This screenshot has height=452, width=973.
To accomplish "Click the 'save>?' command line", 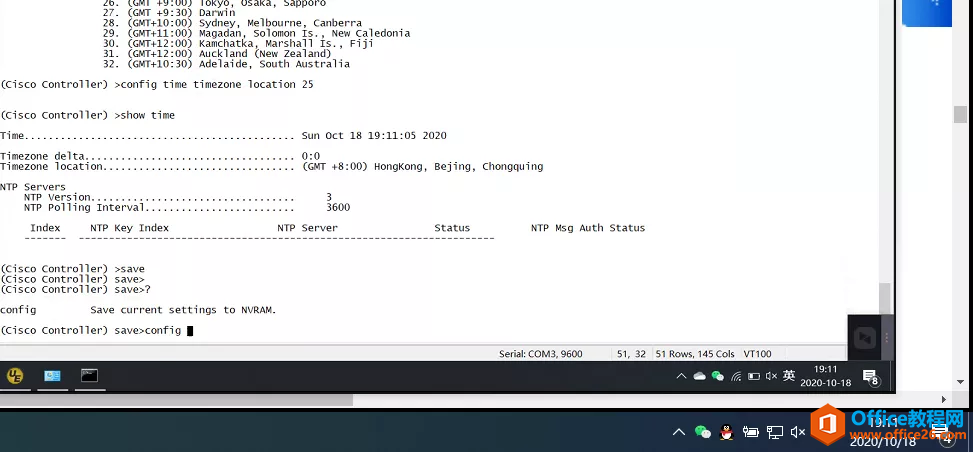I will [x=76, y=289].
